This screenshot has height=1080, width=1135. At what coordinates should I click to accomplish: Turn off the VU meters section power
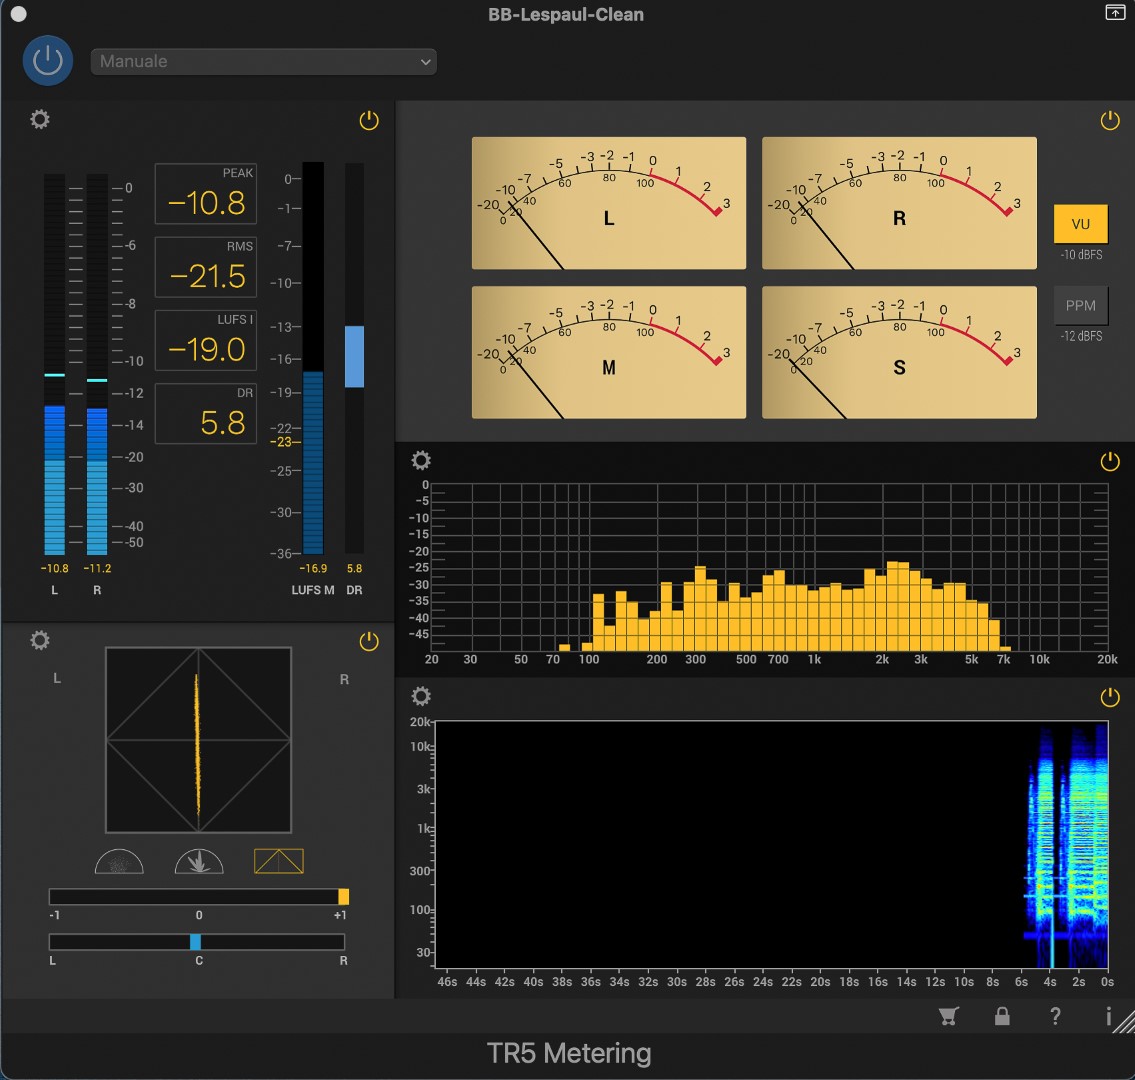pyautogui.click(x=1110, y=121)
